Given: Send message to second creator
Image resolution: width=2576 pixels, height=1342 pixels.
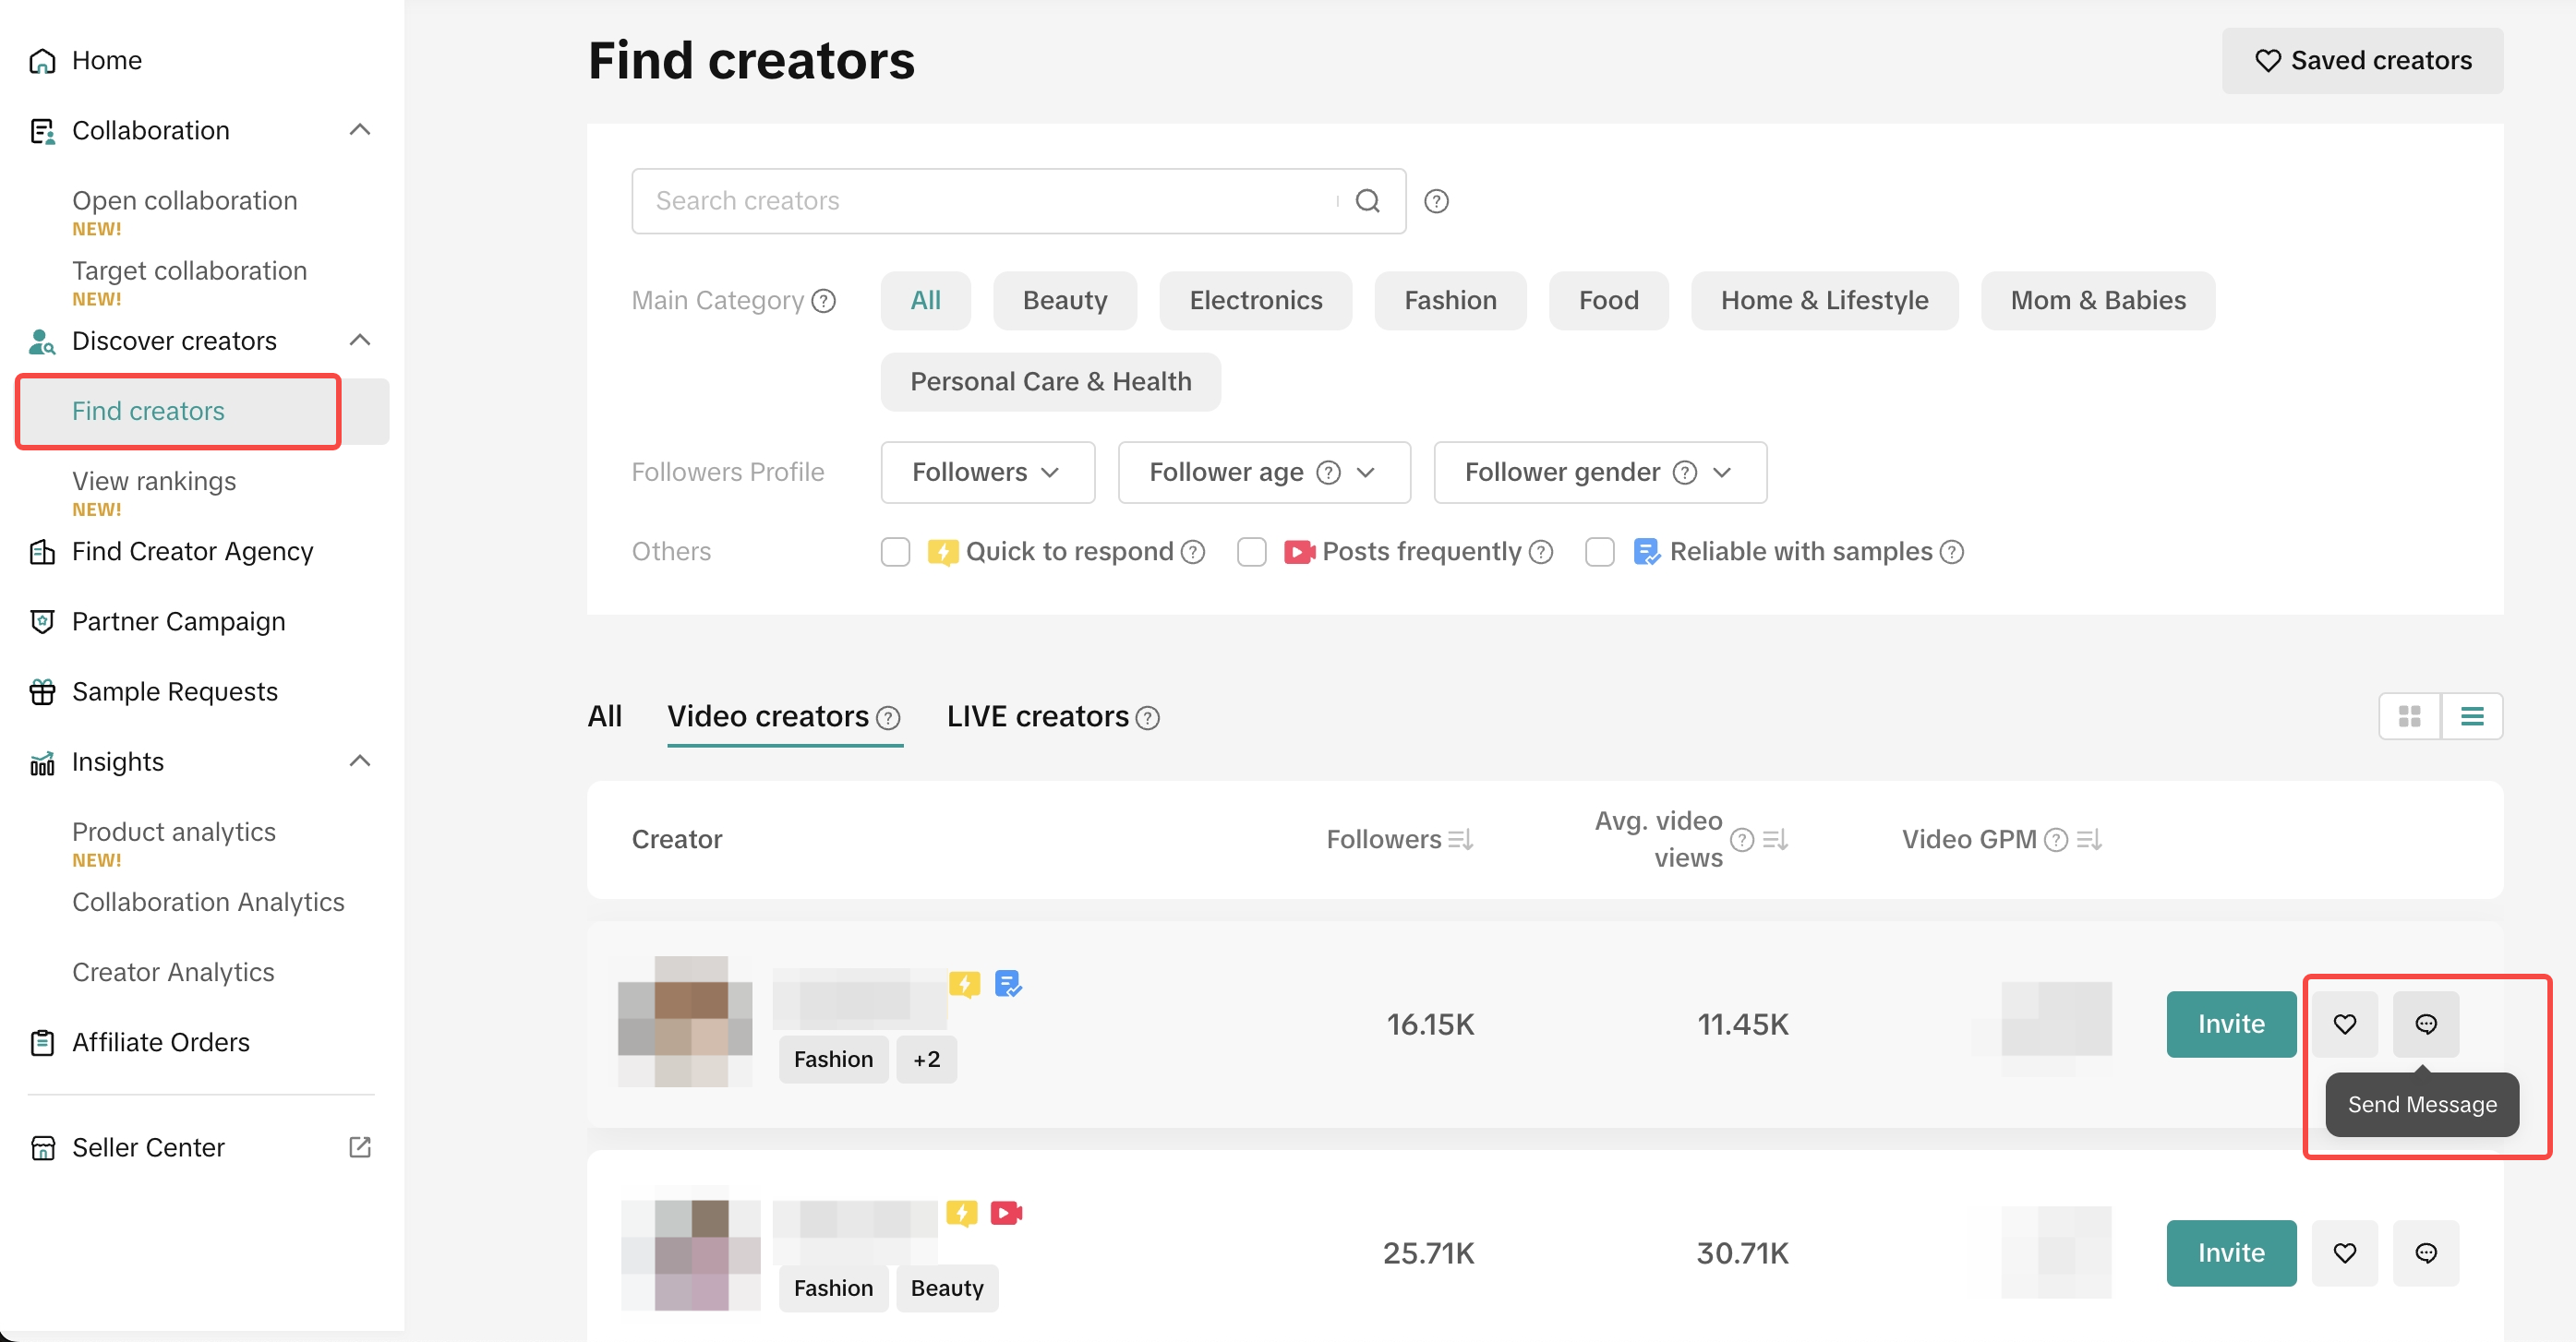Looking at the screenshot, I should pos(2425,1253).
